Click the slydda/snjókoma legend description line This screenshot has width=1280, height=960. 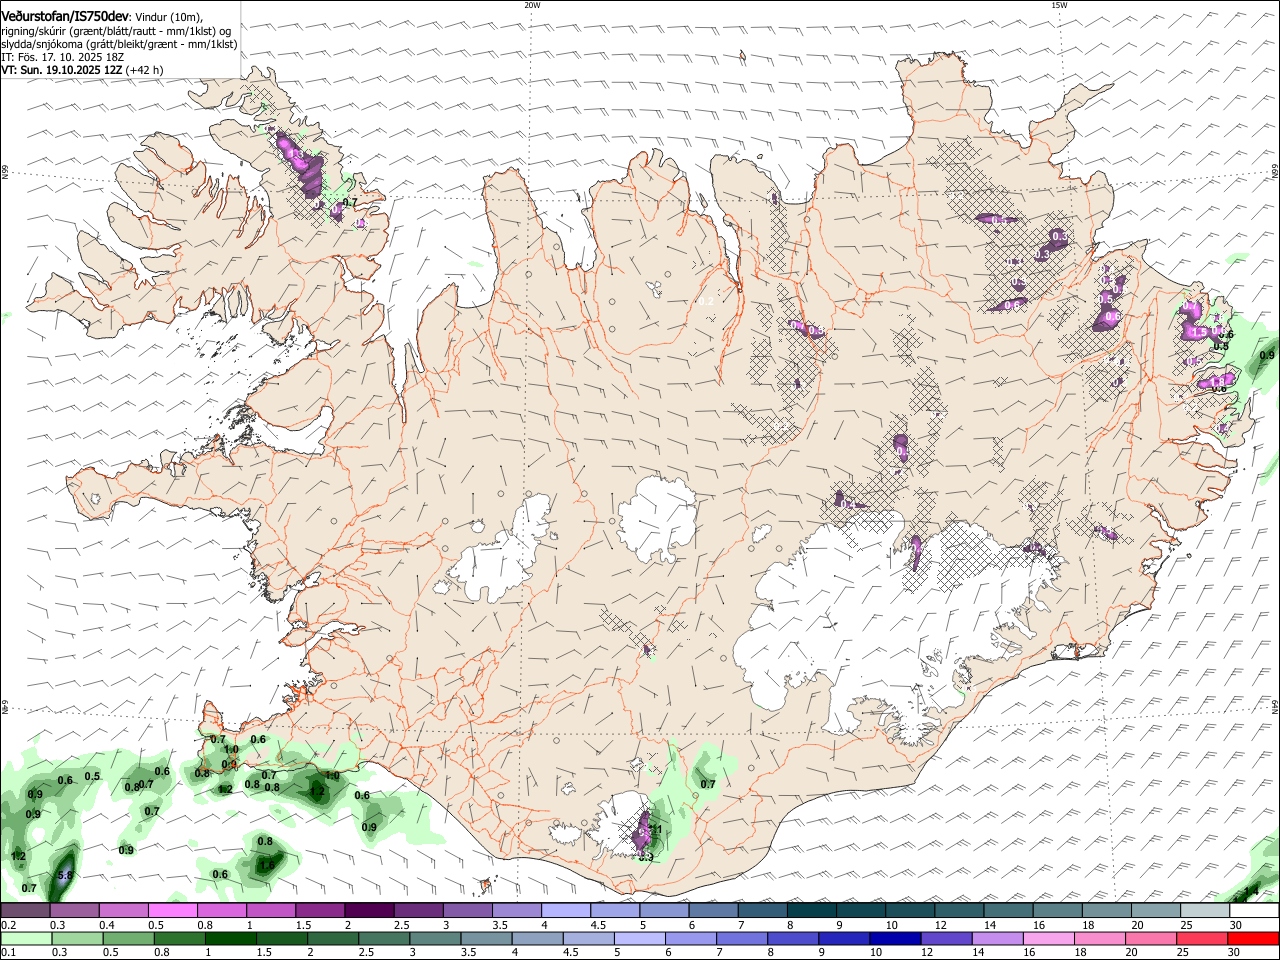(119, 44)
